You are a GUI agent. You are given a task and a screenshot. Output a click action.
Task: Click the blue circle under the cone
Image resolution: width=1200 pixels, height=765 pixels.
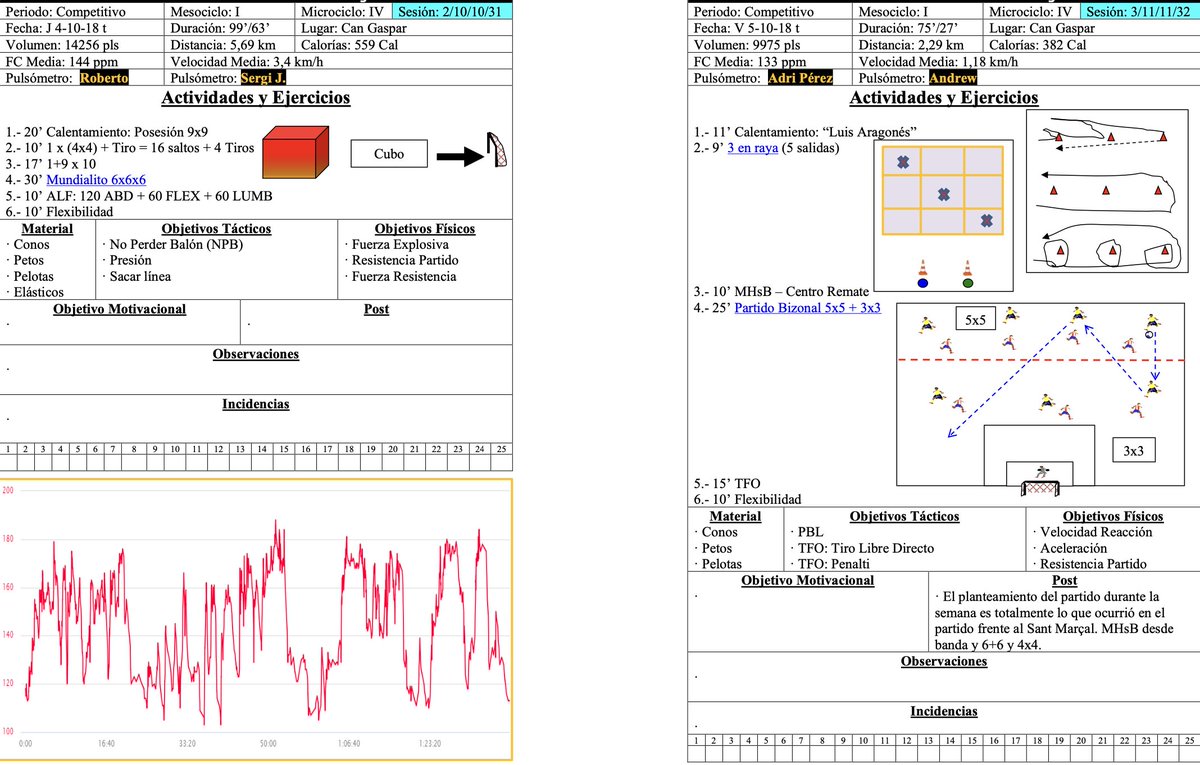pyautogui.click(x=922, y=283)
